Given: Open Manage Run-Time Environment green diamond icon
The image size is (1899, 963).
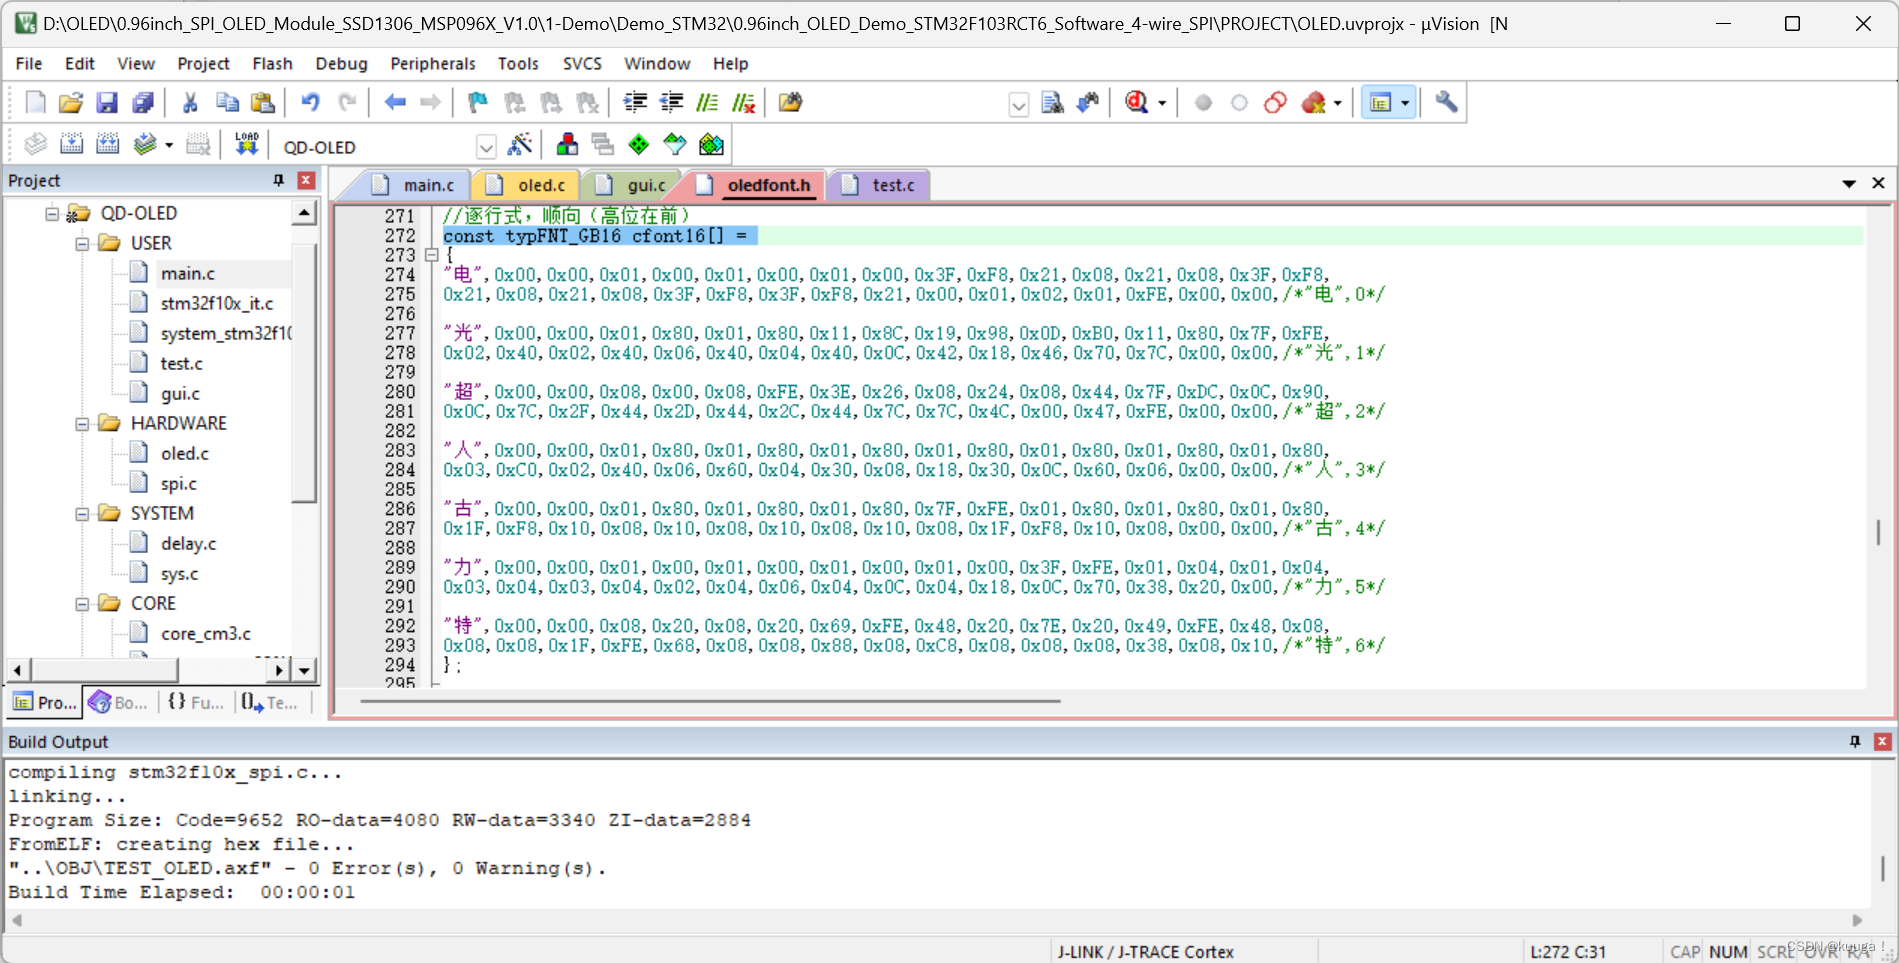Looking at the screenshot, I should tap(639, 145).
